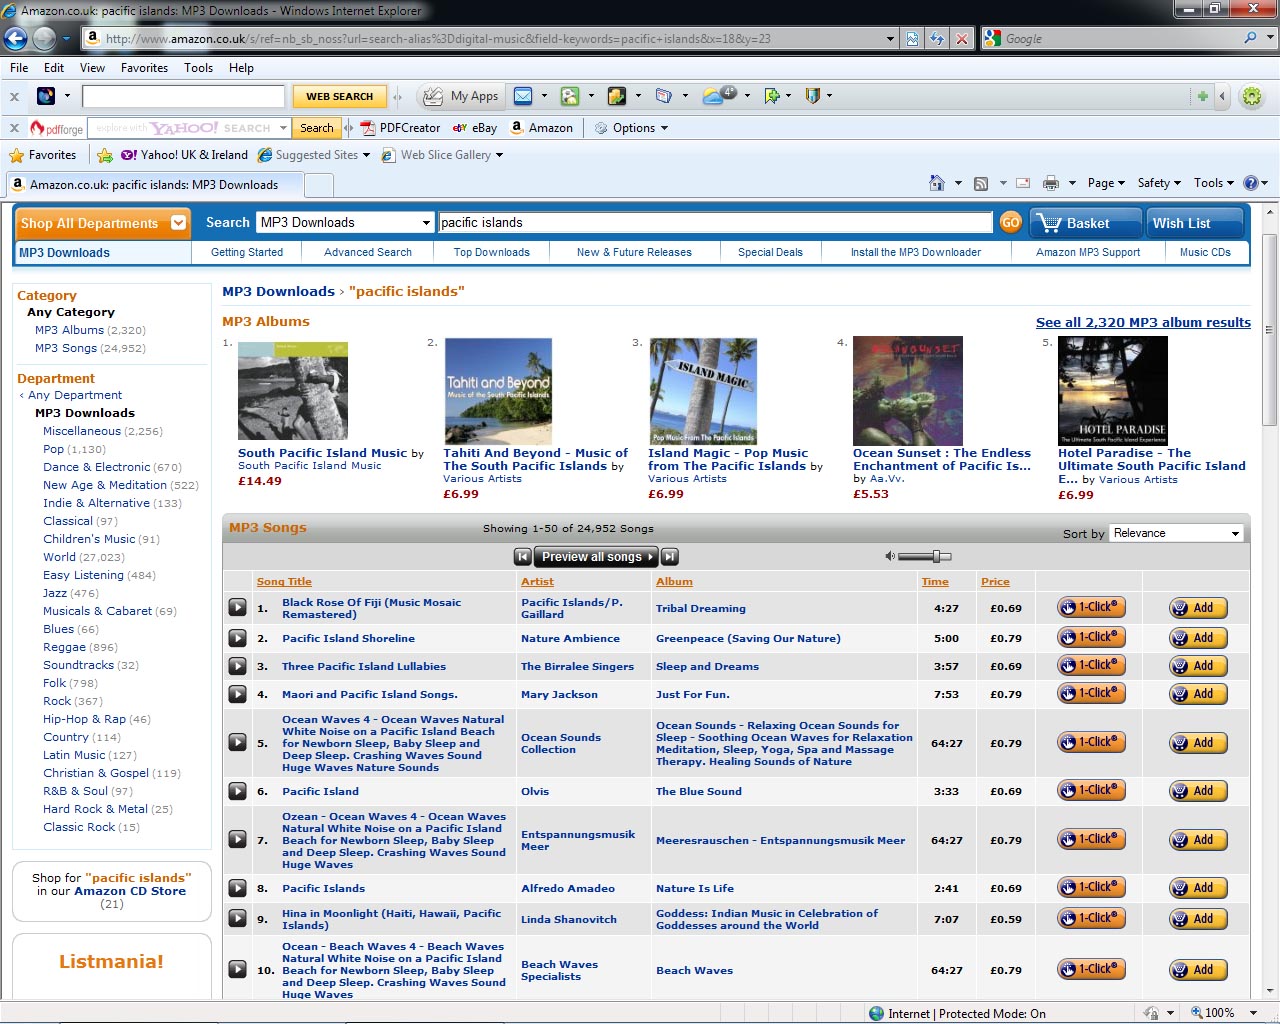1280x1024 pixels.
Task: Click the pacific islands search field
Action: click(715, 222)
